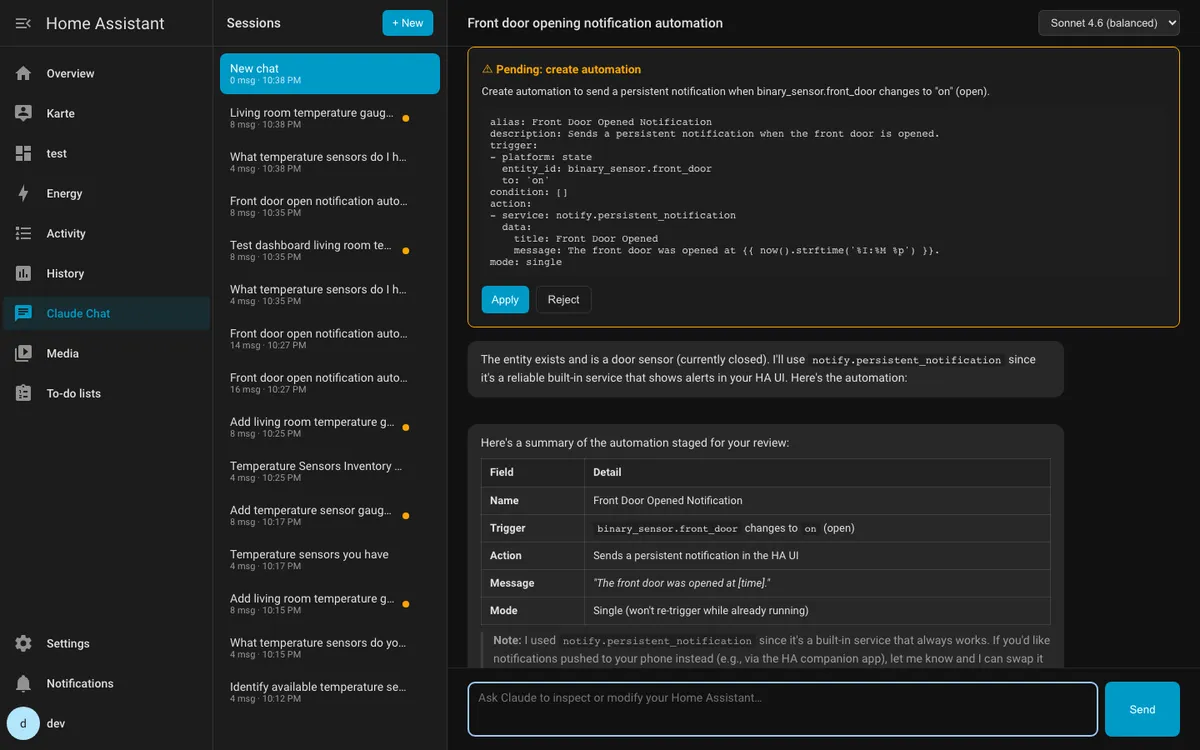Open the Media panel
The height and width of the screenshot is (750, 1200).
[x=106, y=353]
